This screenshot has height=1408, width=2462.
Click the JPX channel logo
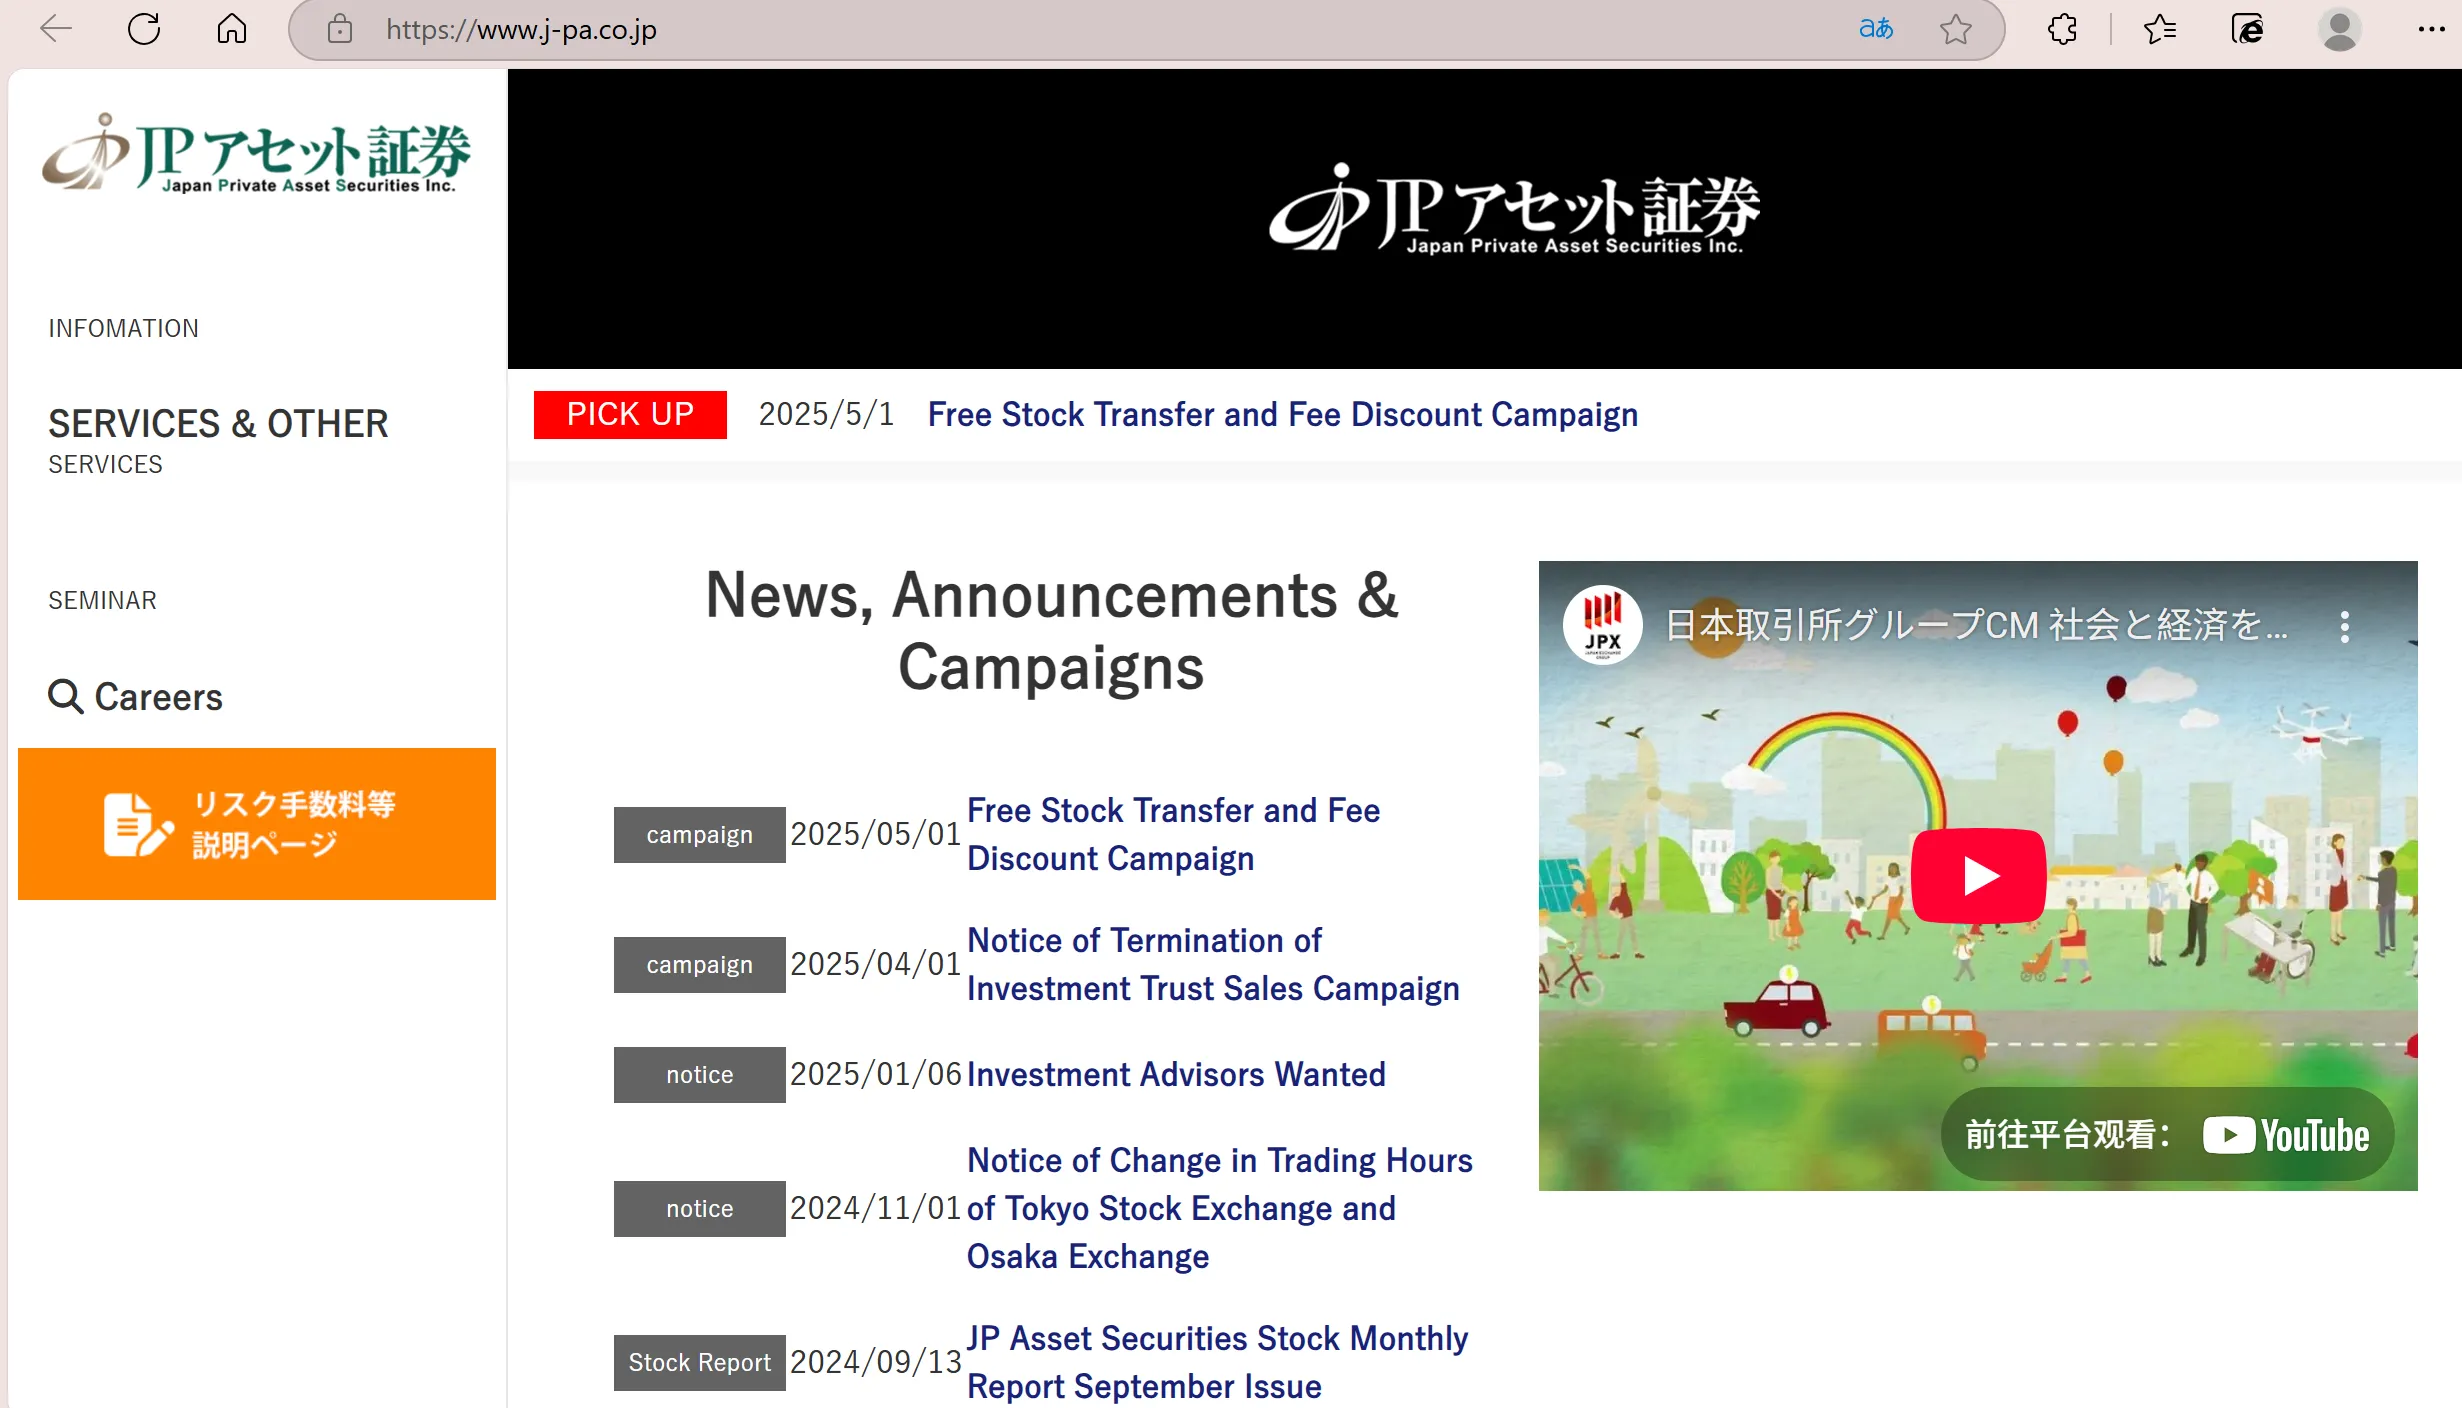click(1602, 625)
